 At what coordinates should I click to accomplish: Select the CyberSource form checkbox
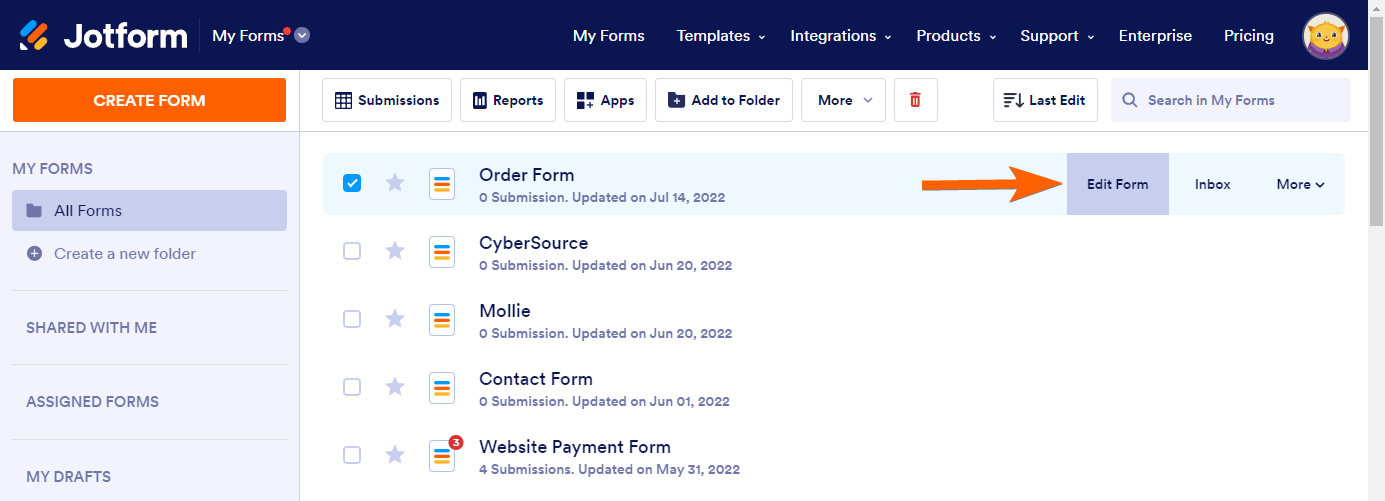tap(352, 251)
